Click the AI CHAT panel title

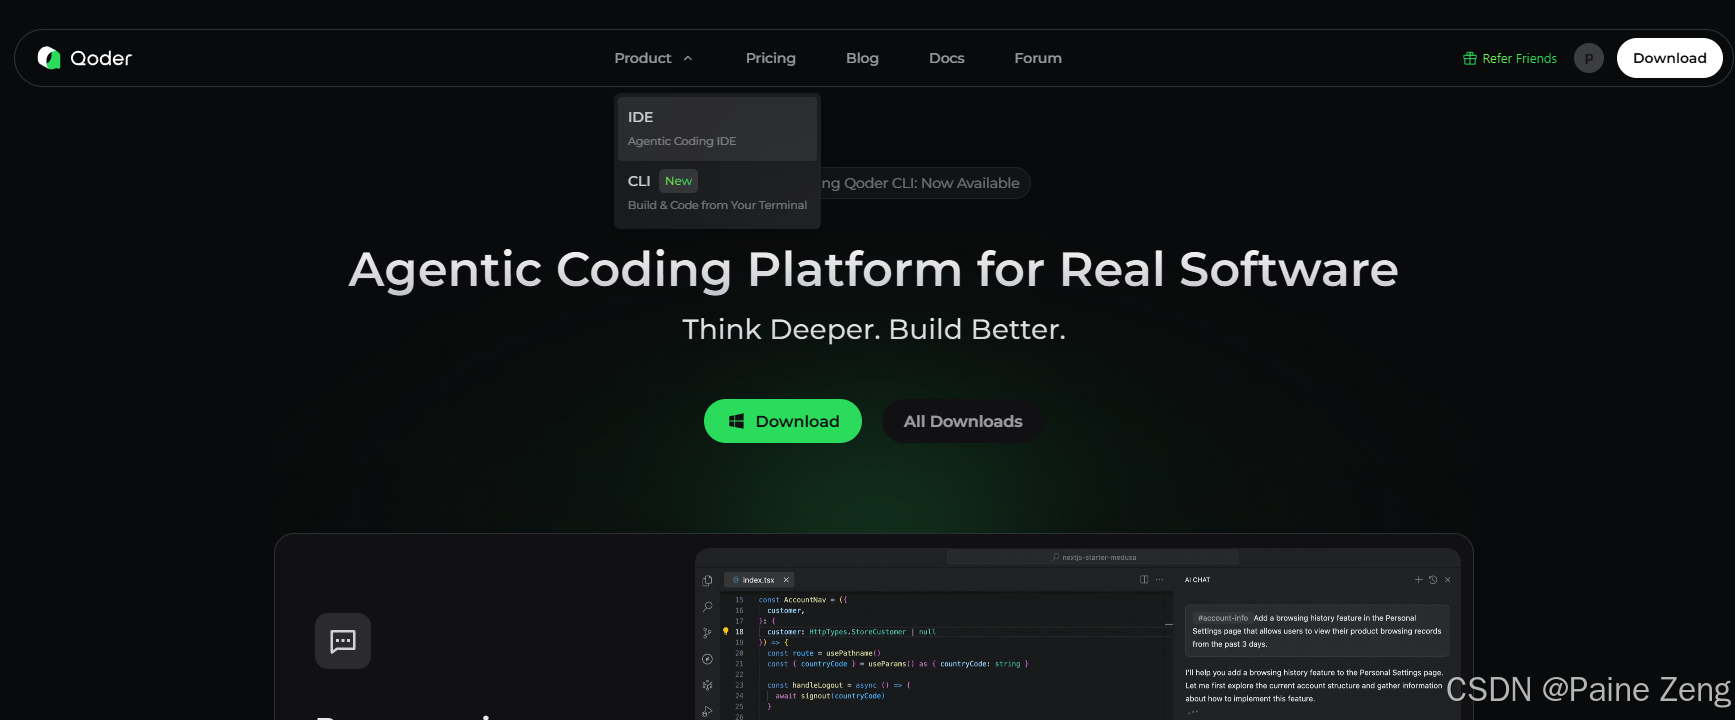point(1197,580)
